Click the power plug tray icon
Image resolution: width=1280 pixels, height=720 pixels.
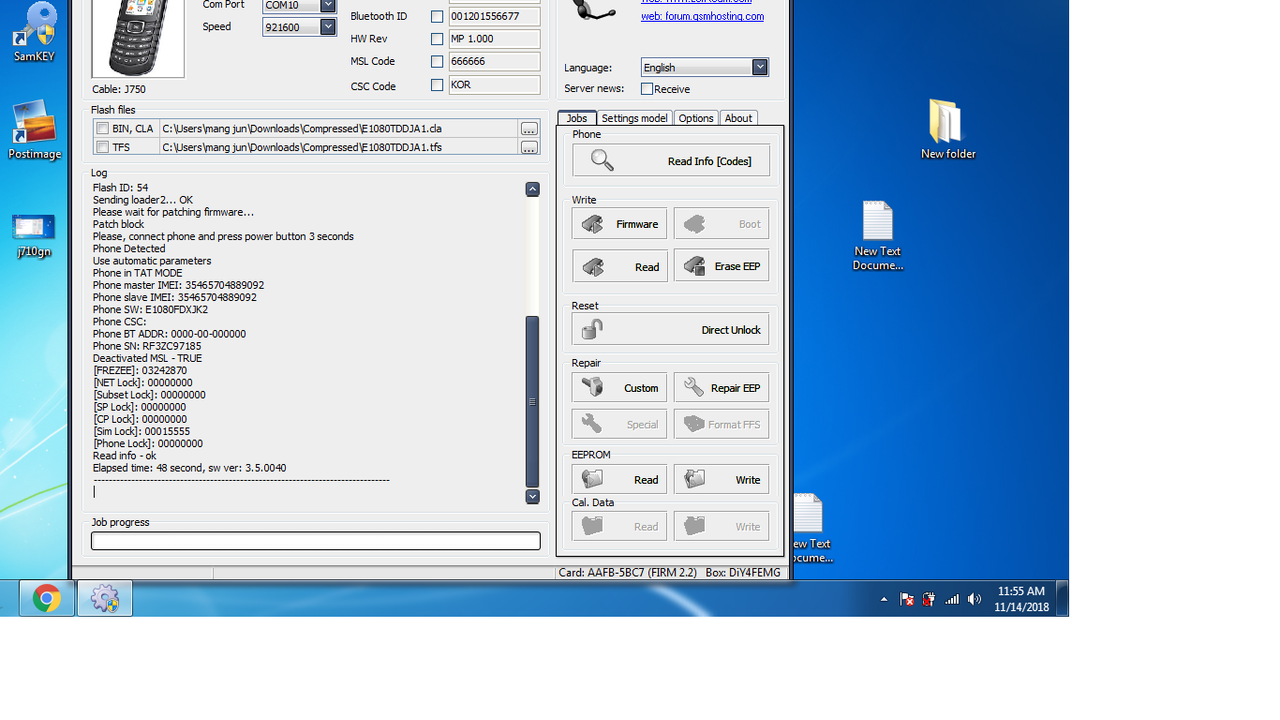[x=929, y=599]
